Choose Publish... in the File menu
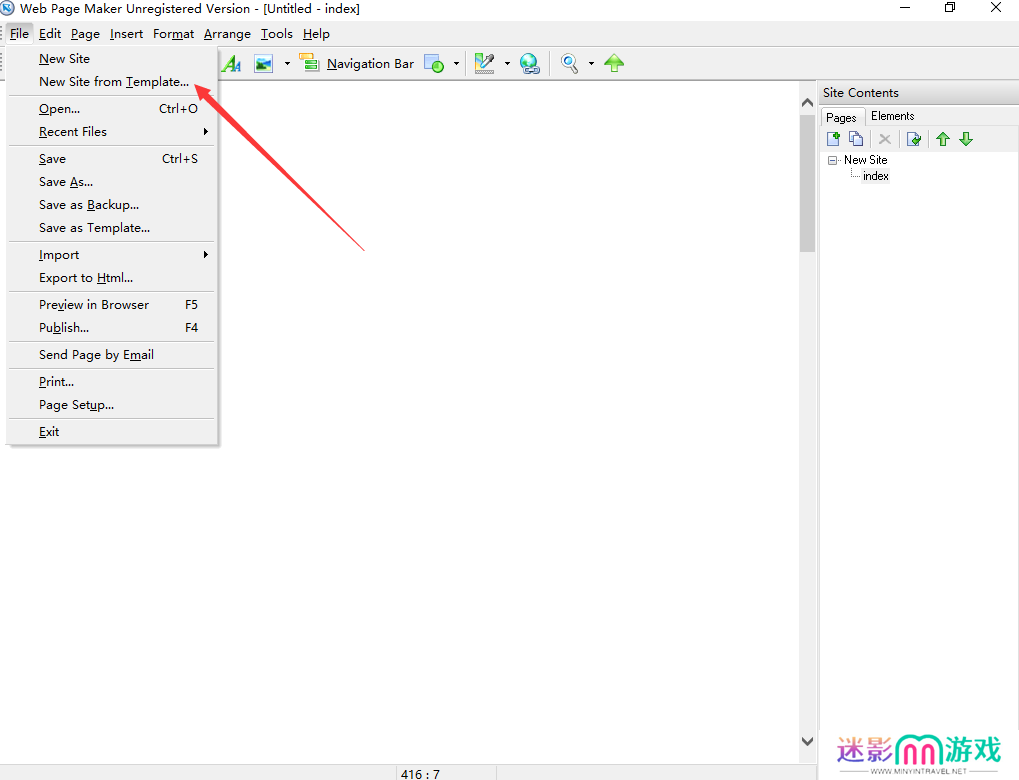The height and width of the screenshot is (780, 1019). click(112, 328)
